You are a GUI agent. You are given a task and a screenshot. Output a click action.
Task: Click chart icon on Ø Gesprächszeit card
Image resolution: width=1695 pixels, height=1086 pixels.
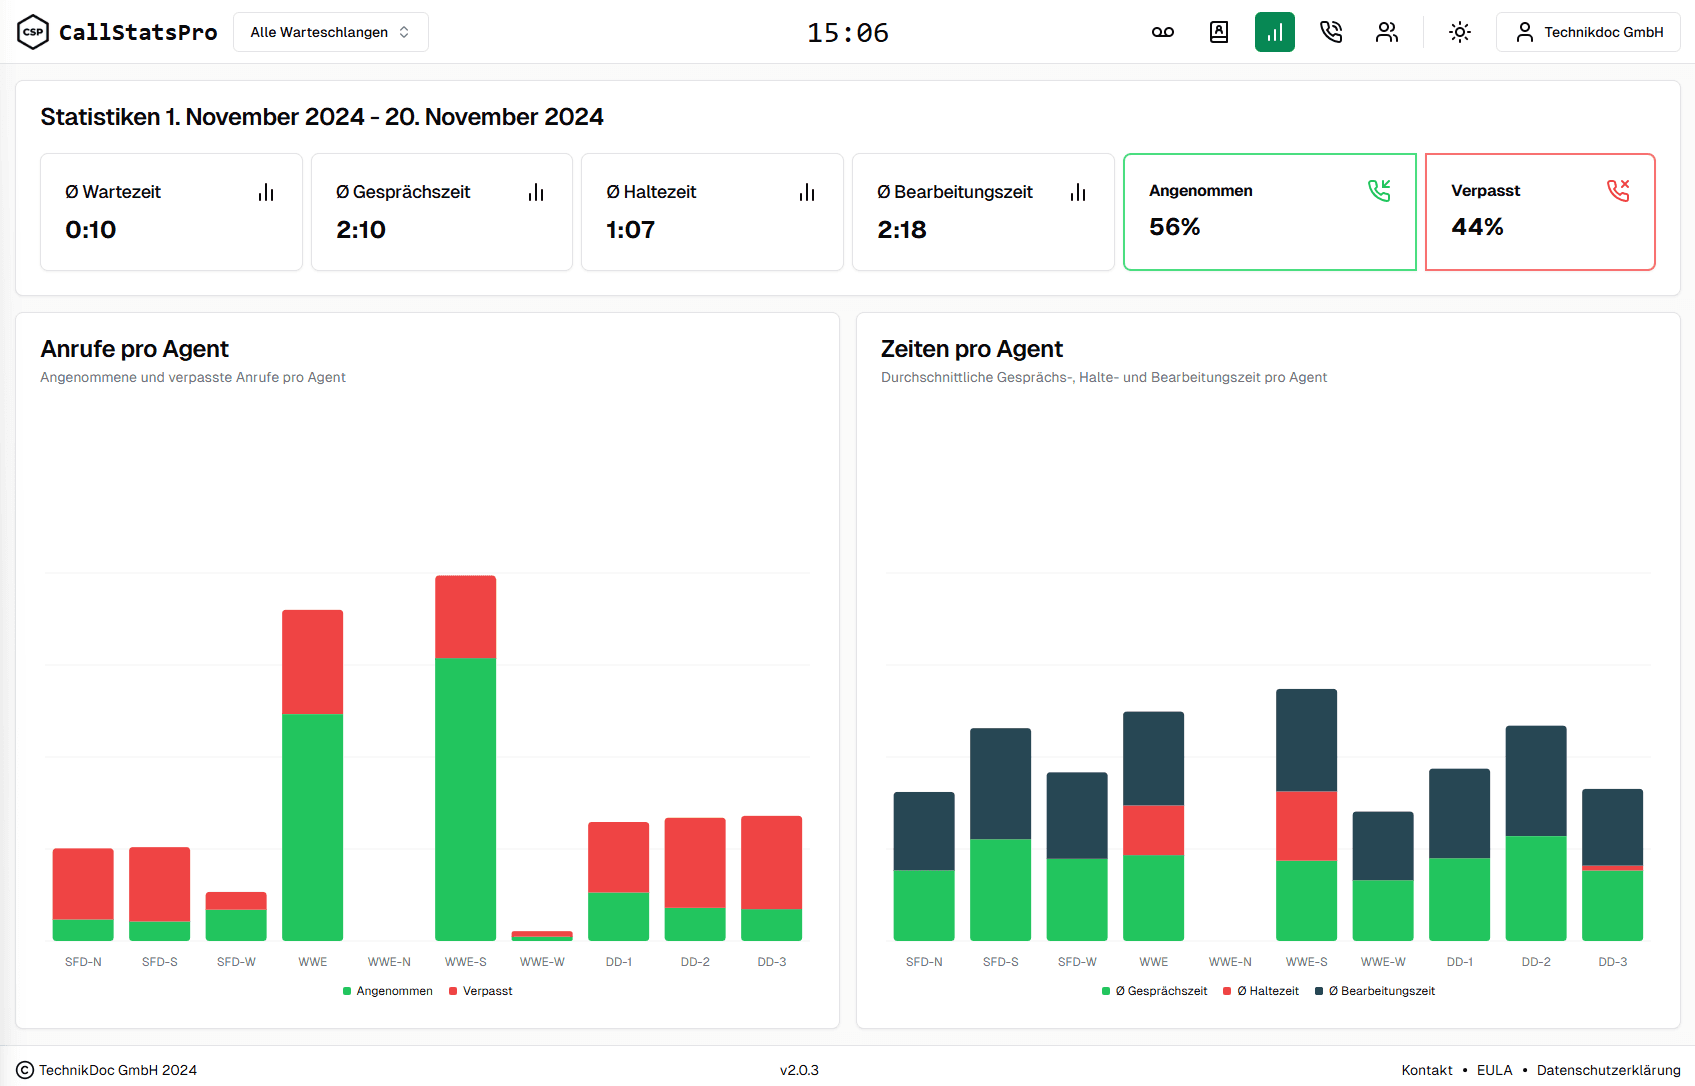536,192
